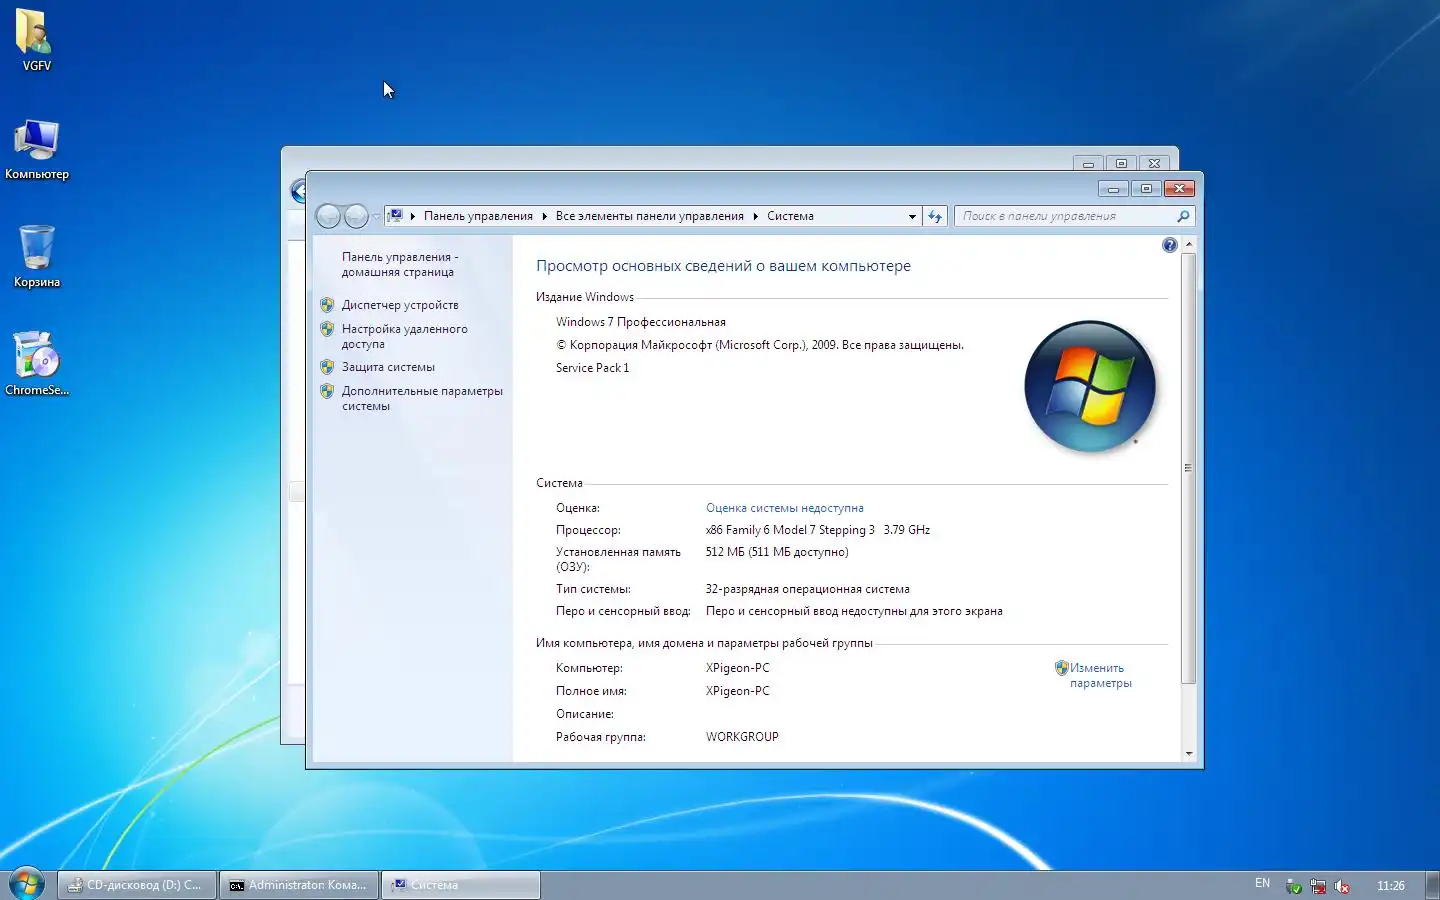The image size is (1440, 900).
Task: Click the 512 МБ (511 МБ доступно) text
Action: pos(777,552)
